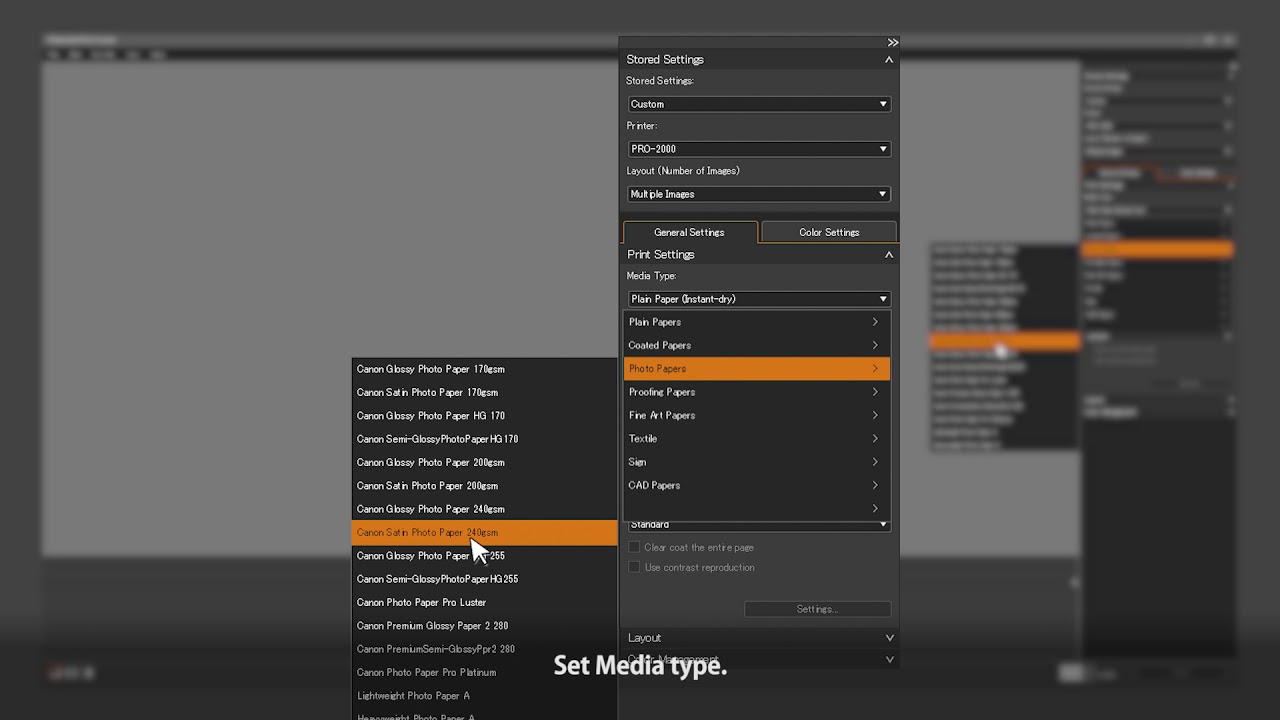This screenshot has height=720, width=1280.
Task: Enable Use contrast reproduction checkbox
Action: point(634,567)
